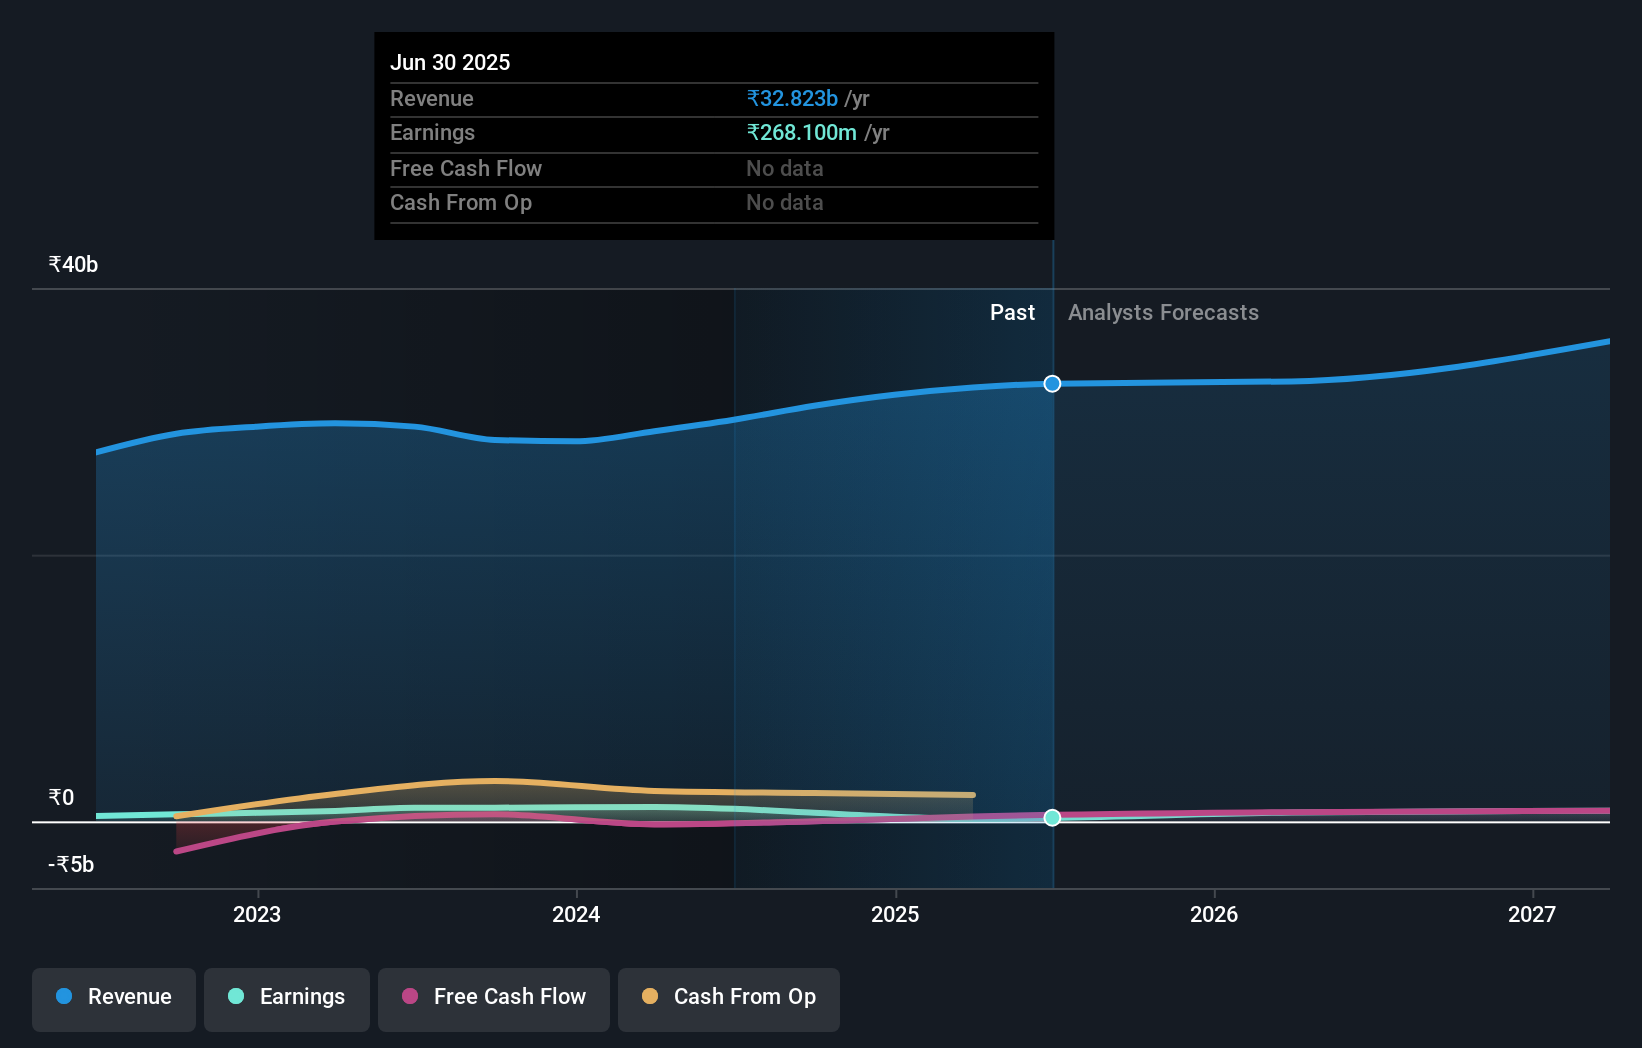Select the Earnings data point marker near zero

click(1051, 818)
